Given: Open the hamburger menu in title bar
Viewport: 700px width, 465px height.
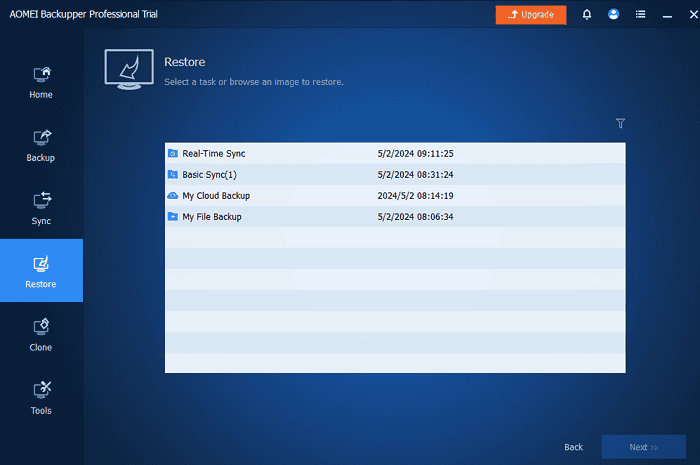Looking at the screenshot, I should (640, 15).
